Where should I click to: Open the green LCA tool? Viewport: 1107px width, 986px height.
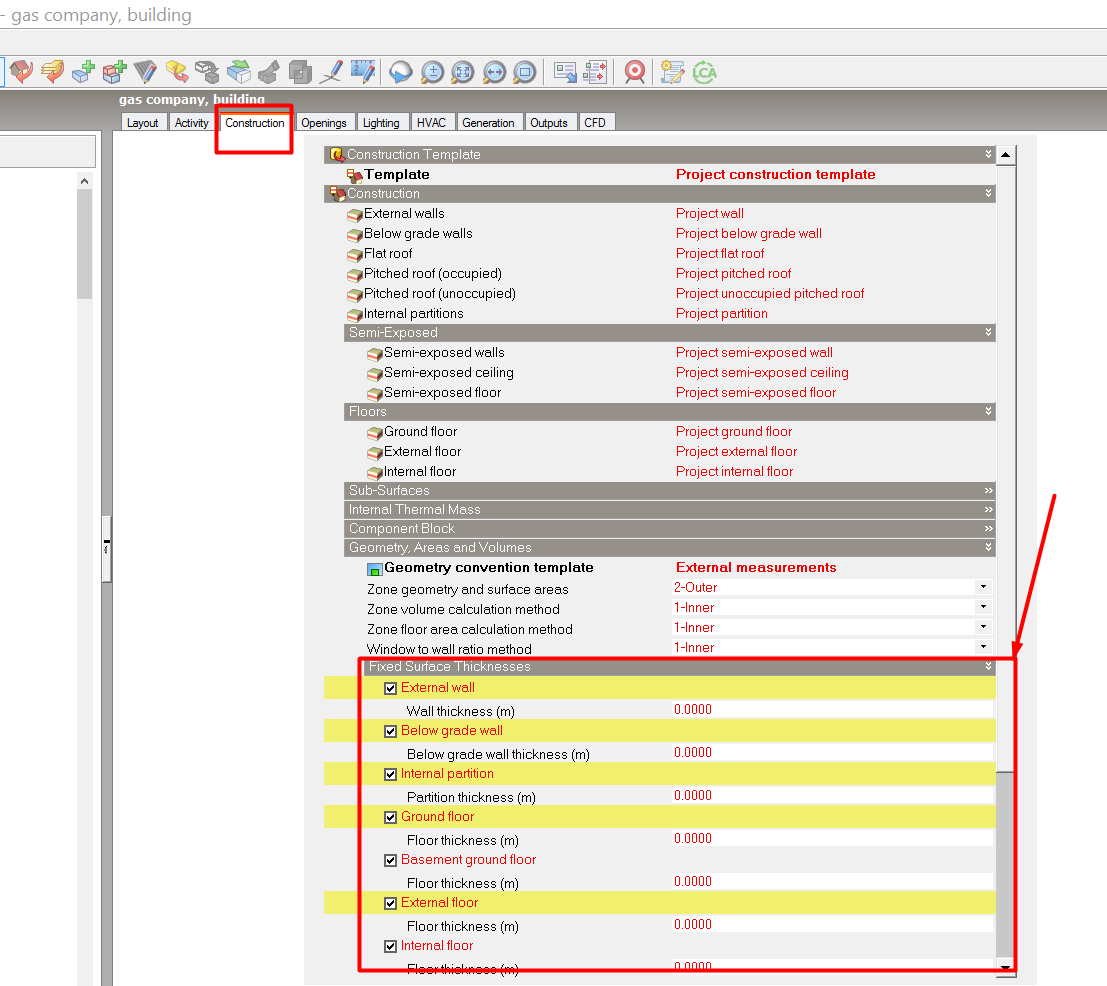704,72
